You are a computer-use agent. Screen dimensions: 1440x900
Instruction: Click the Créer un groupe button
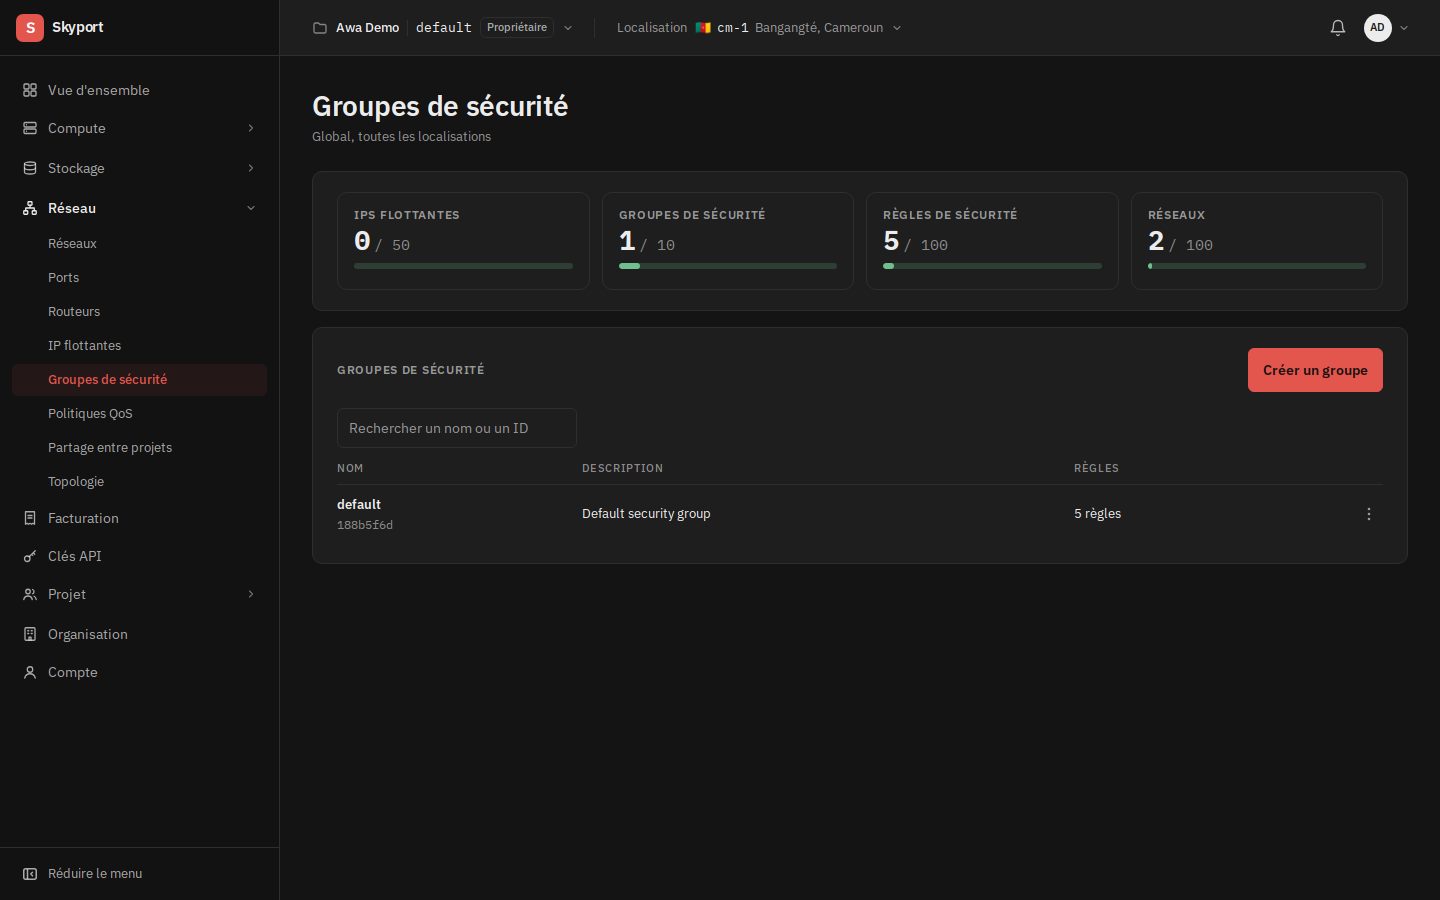(x=1315, y=370)
